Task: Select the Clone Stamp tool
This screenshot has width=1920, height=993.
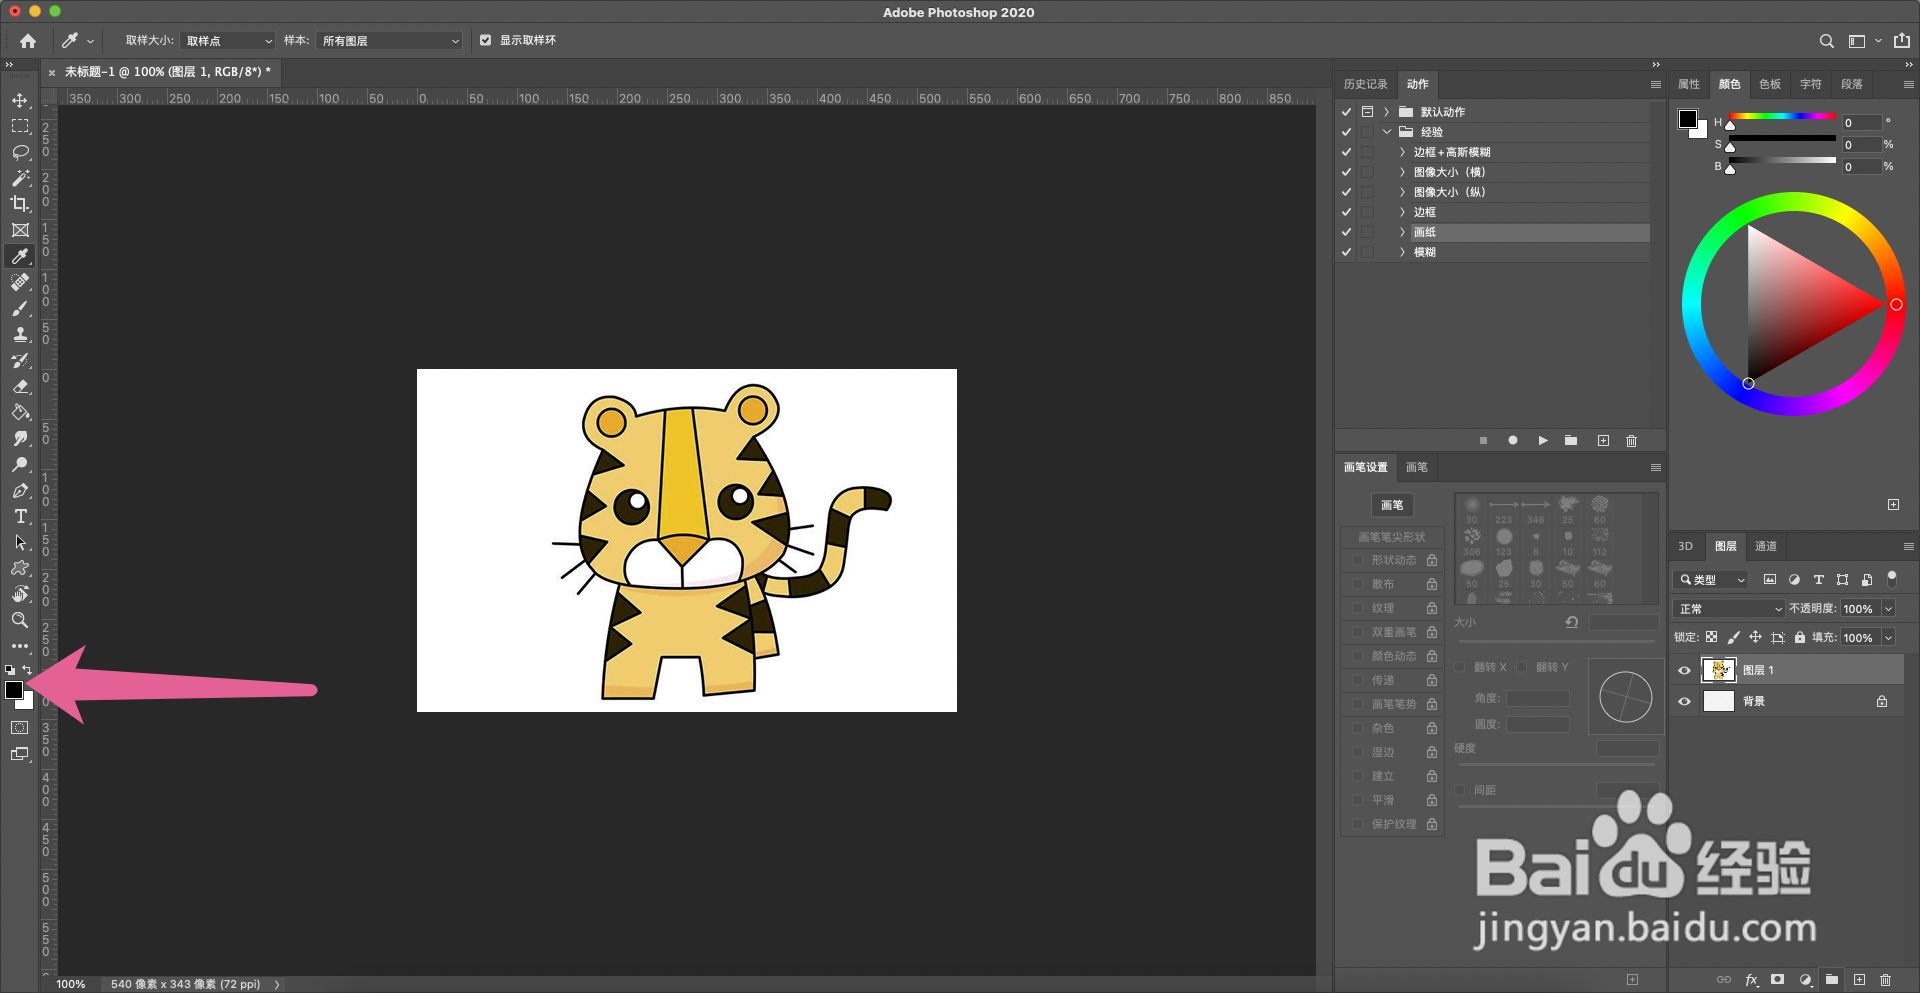Action: click(x=20, y=334)
